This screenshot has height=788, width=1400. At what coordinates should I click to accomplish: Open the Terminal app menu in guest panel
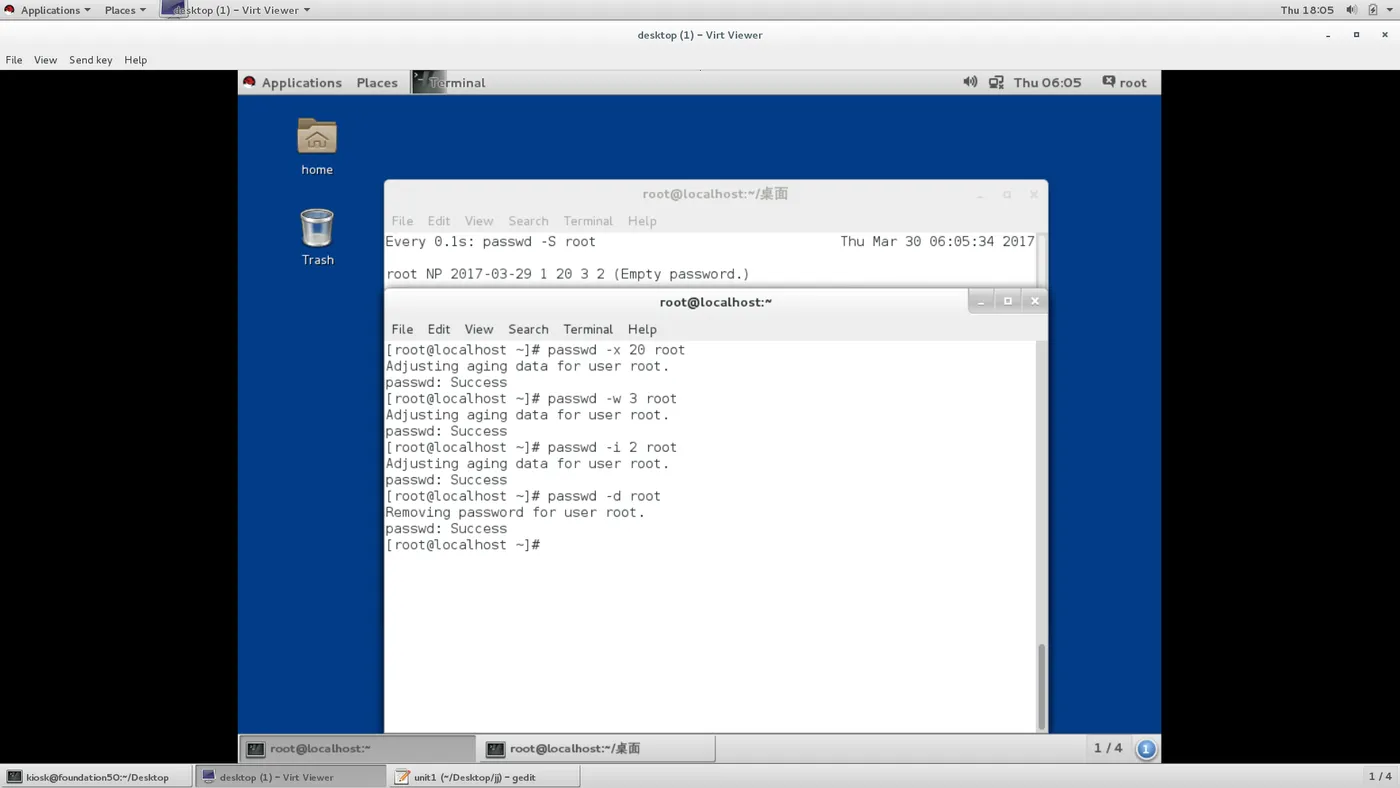[x=449, y=82]
